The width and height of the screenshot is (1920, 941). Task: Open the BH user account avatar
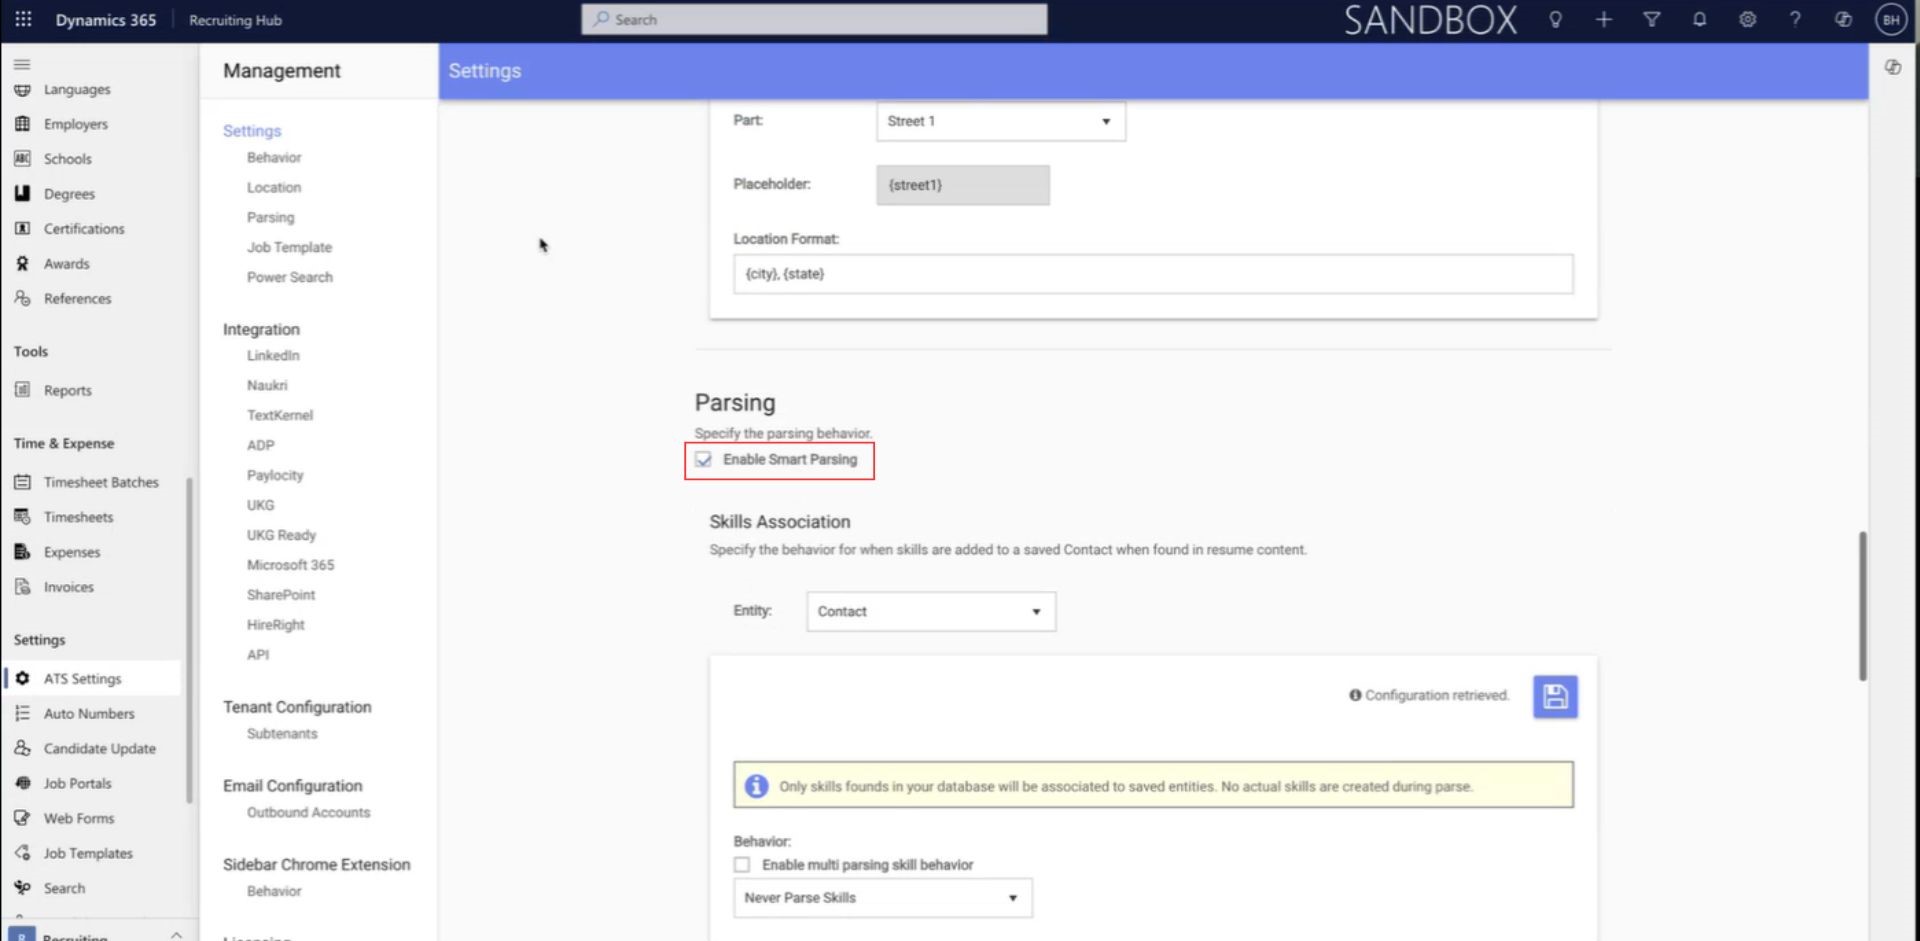[1891, 19]
